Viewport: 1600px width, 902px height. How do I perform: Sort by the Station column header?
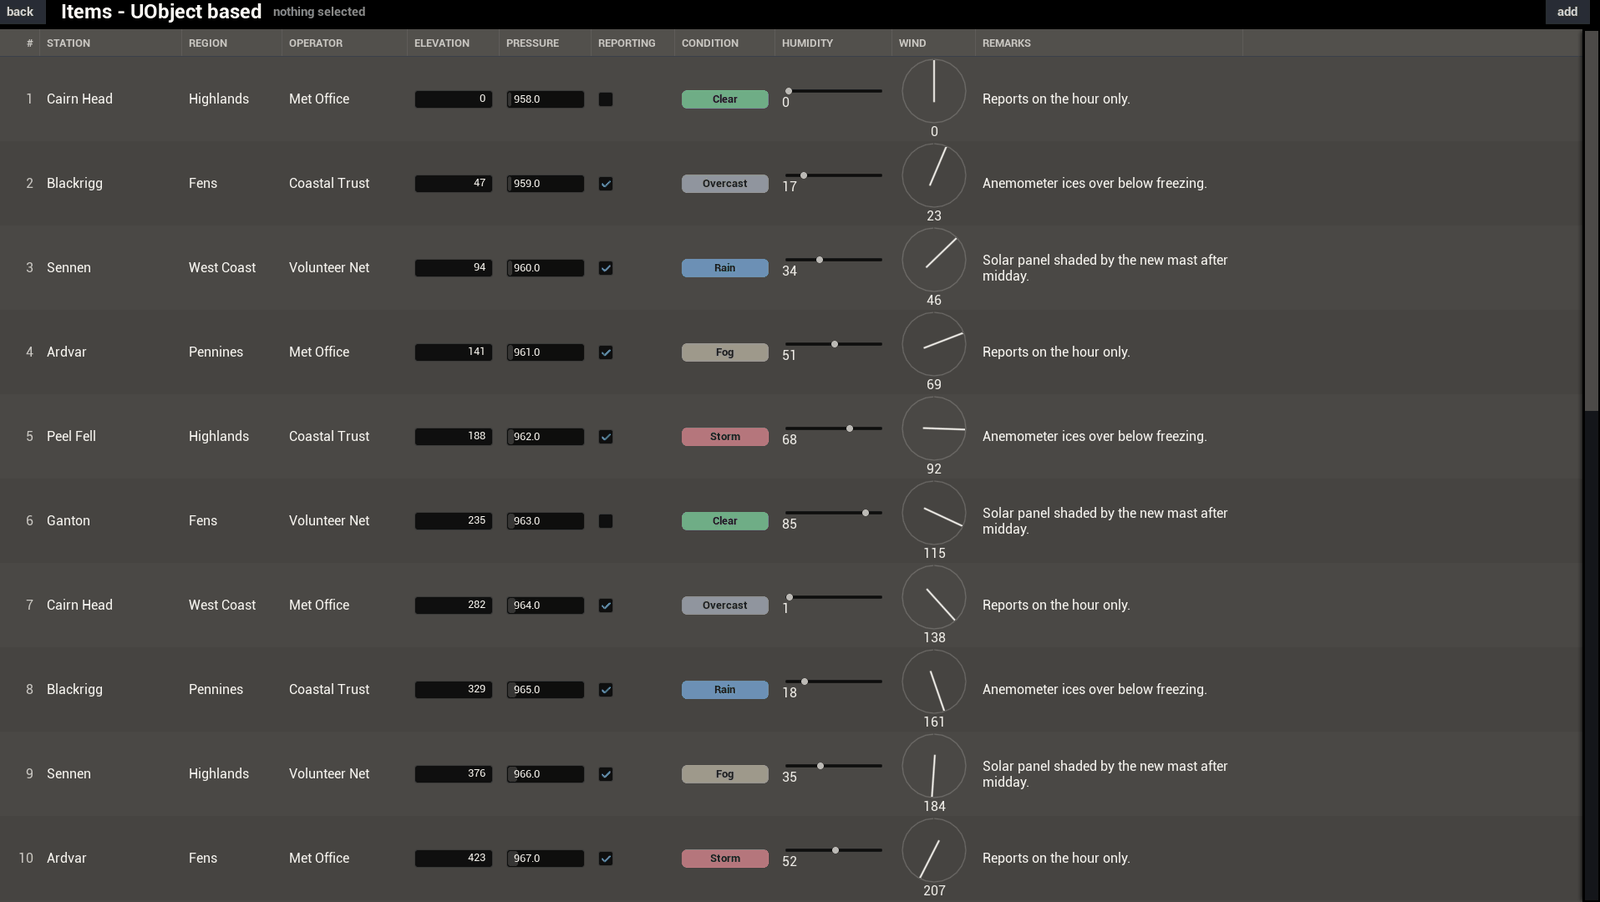[x=68, y=43]
